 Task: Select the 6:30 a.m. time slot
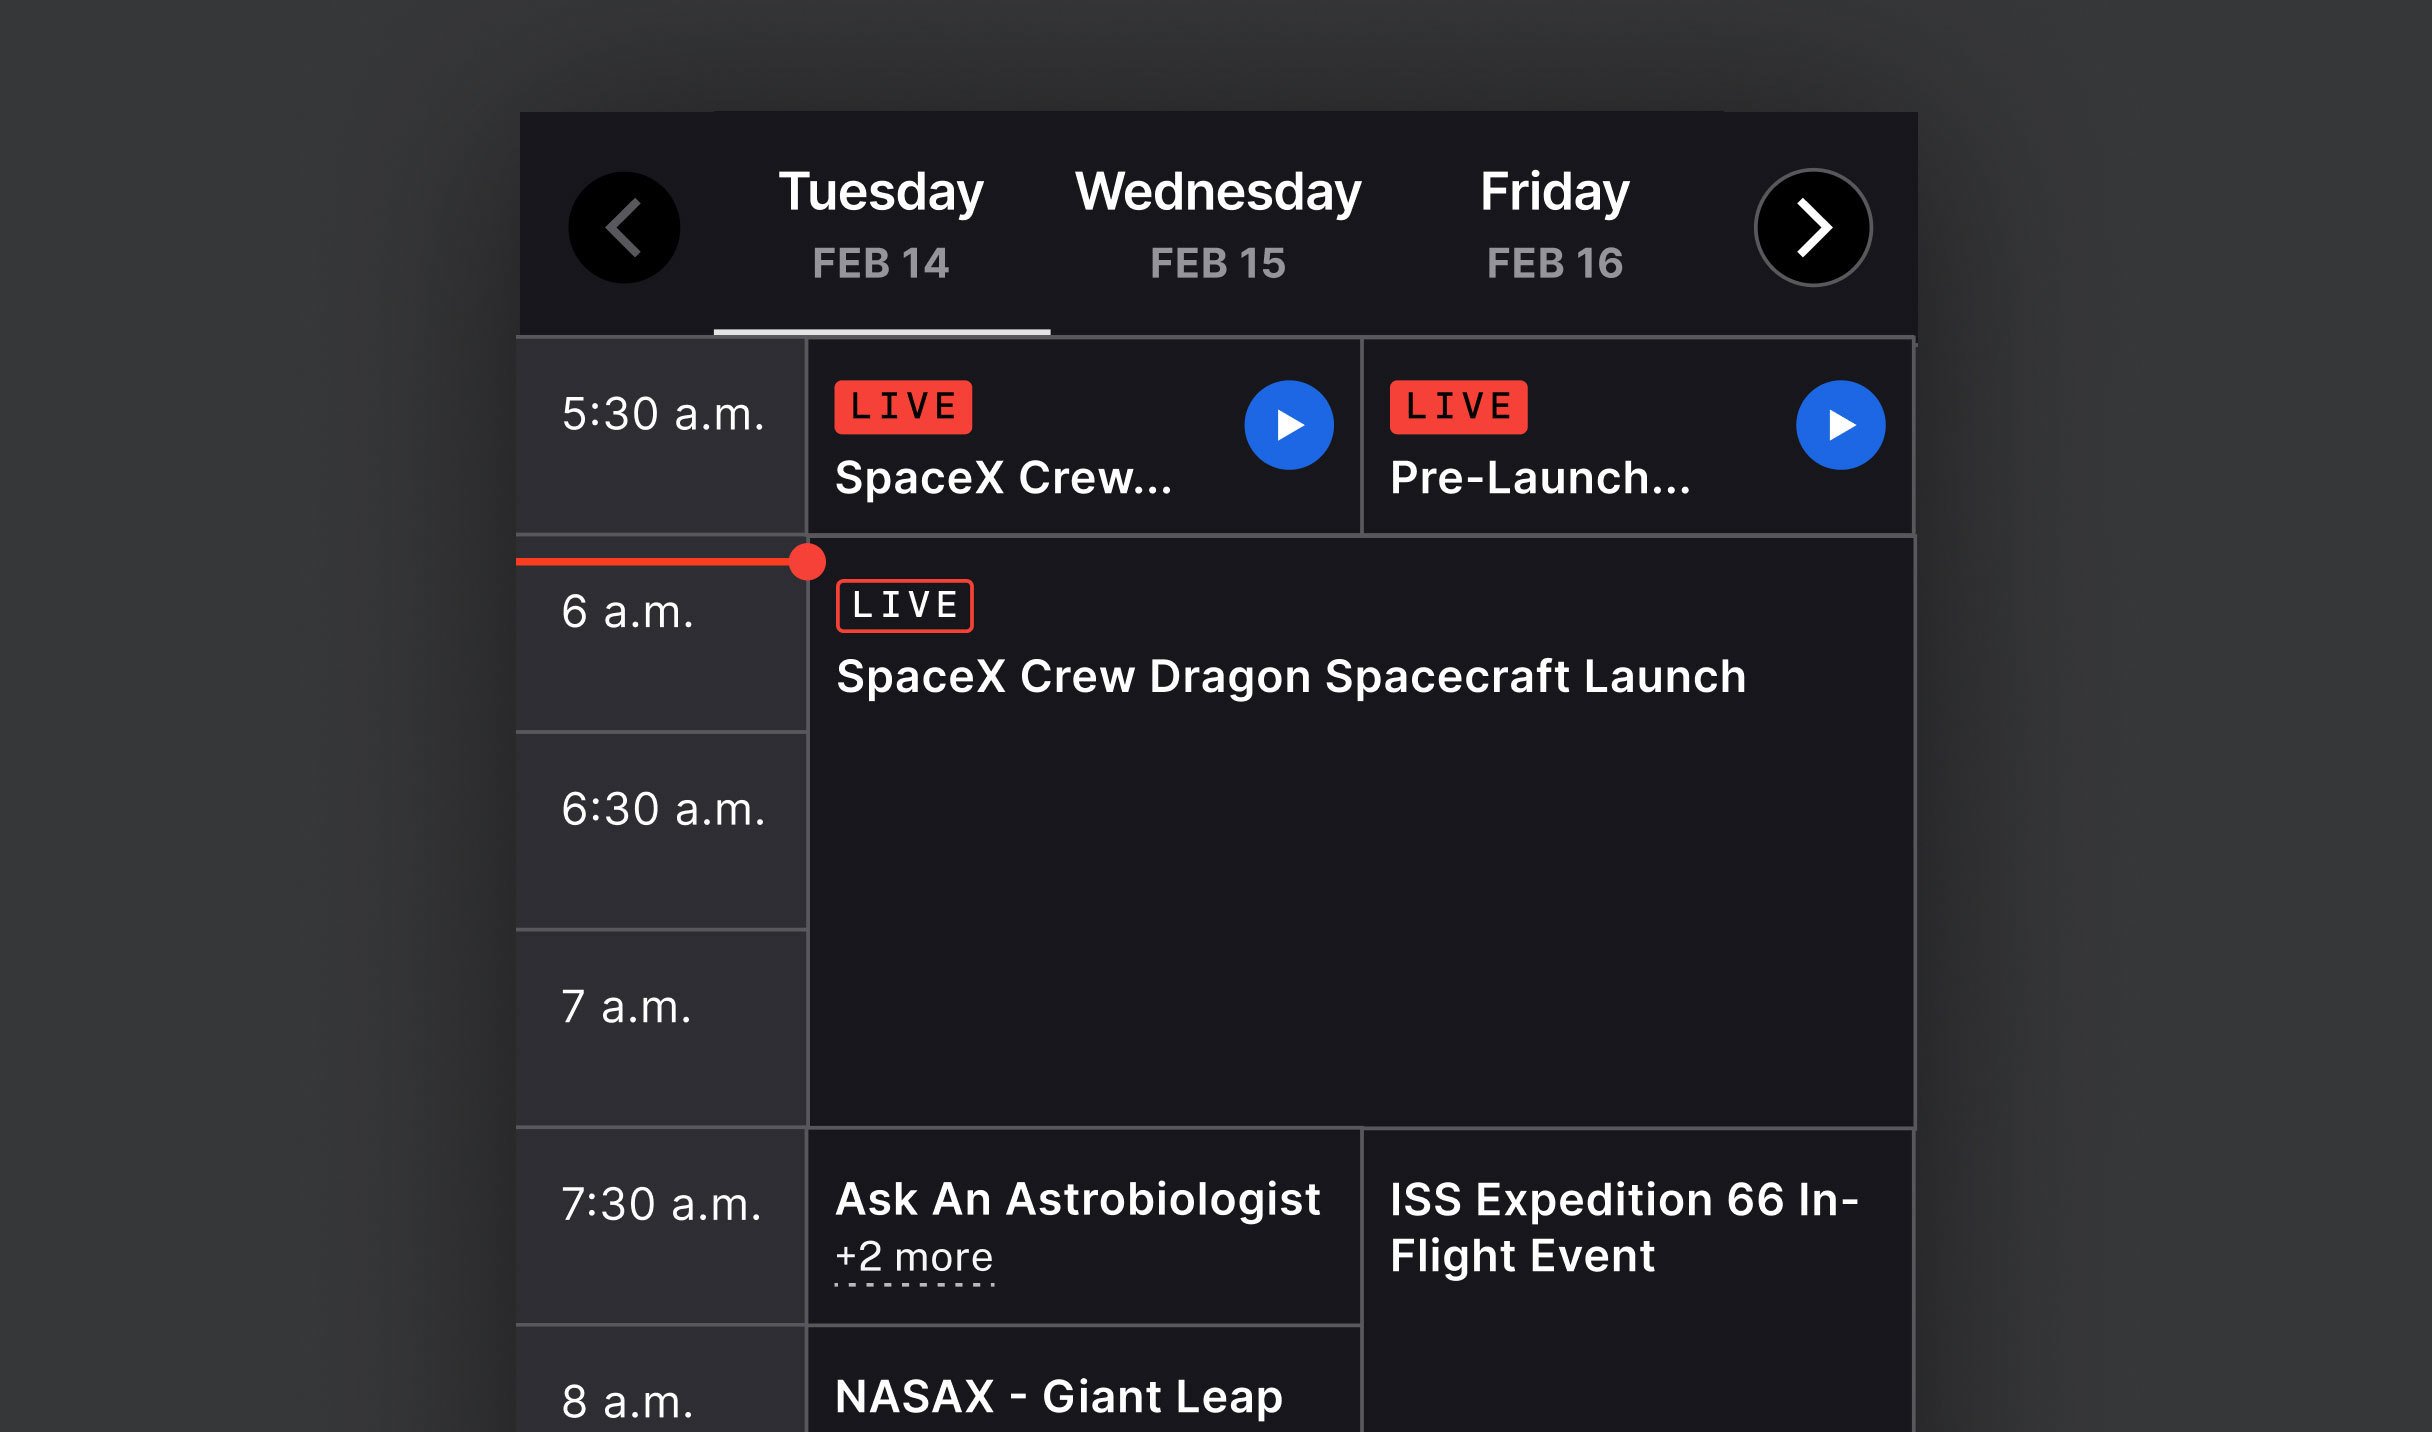pos(661,831)
